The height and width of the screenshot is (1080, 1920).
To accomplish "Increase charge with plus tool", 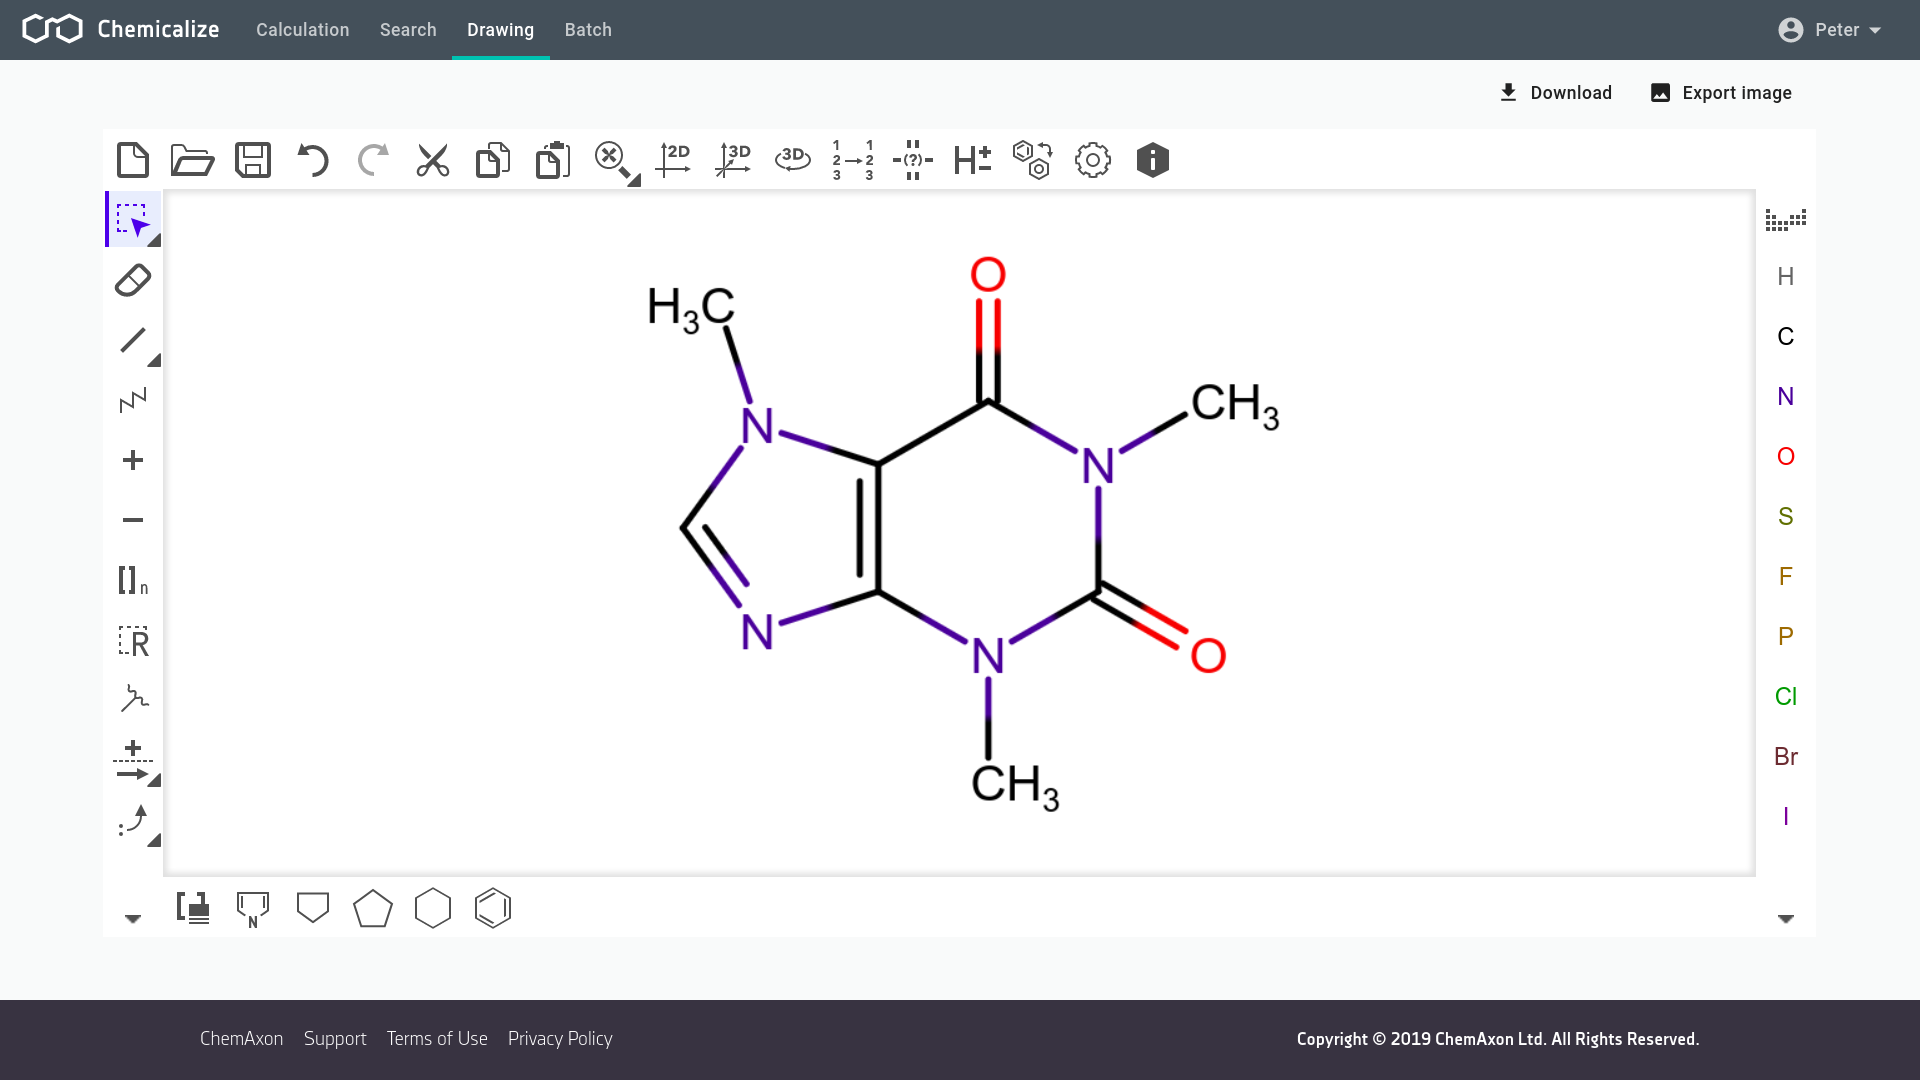I will click(x=133, y=460).
